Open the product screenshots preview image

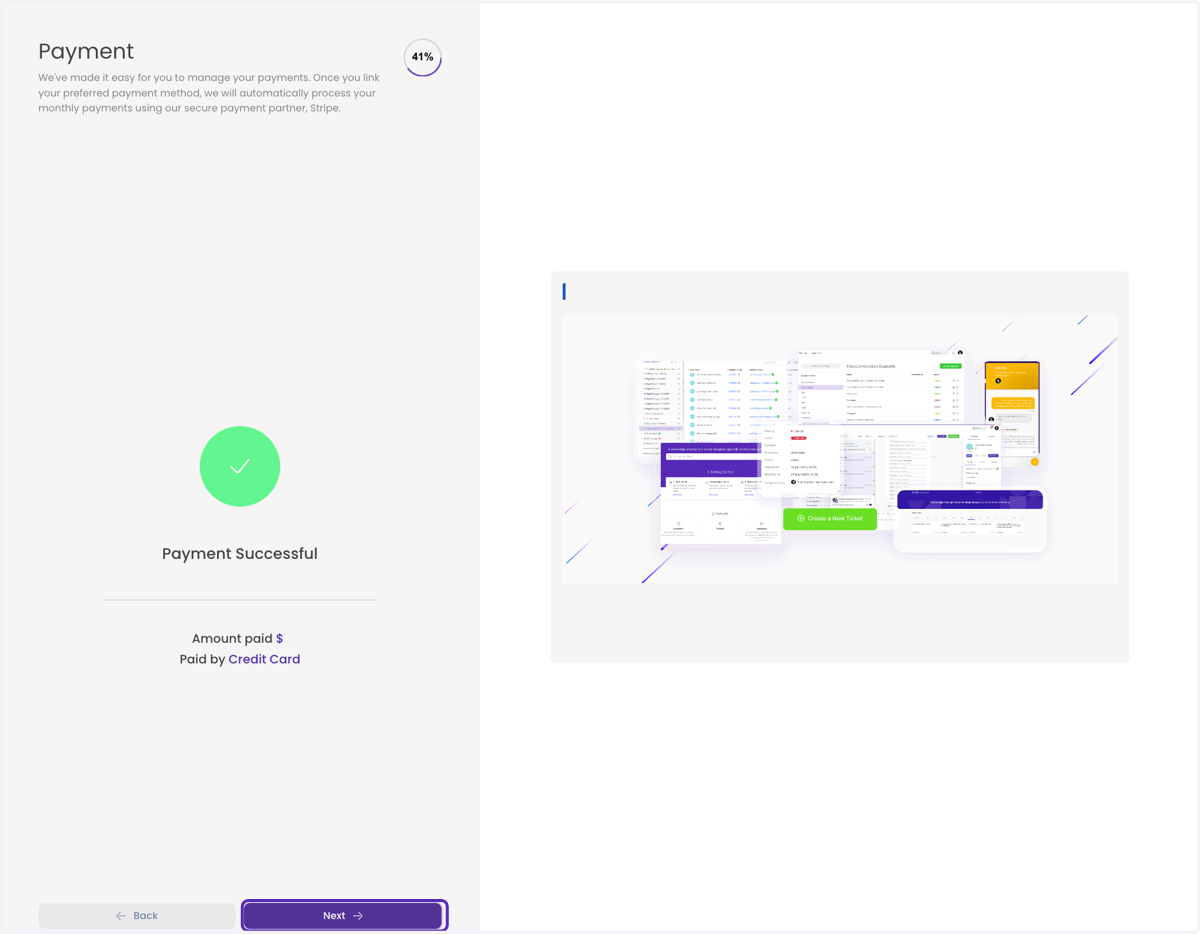click(x=840, y=449)
